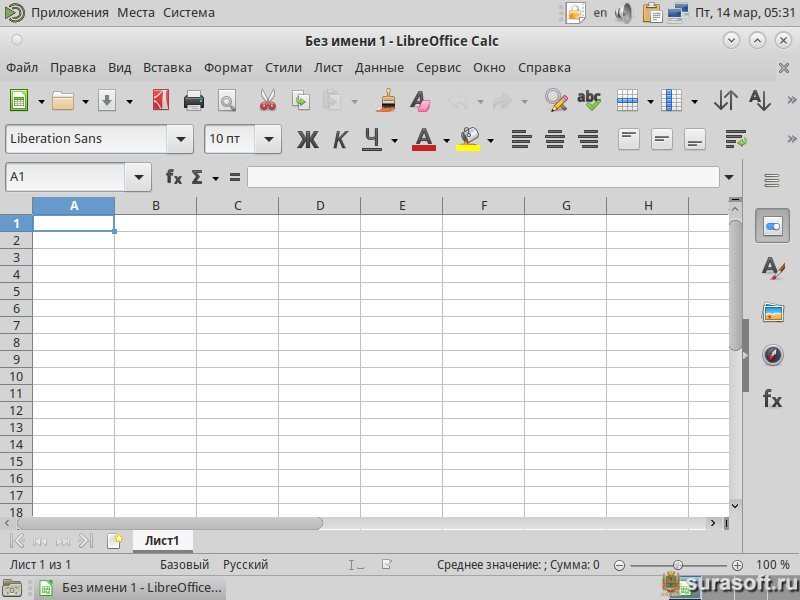Select row 7 header
Screen dimensions: 800x600
16,326
